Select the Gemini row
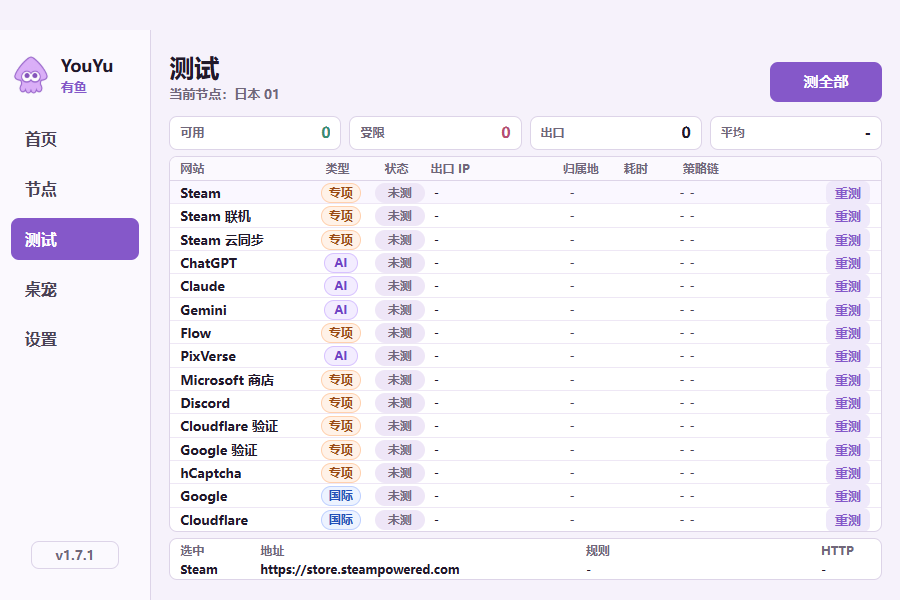Screen dimensions: 900x600 point(525,310)
